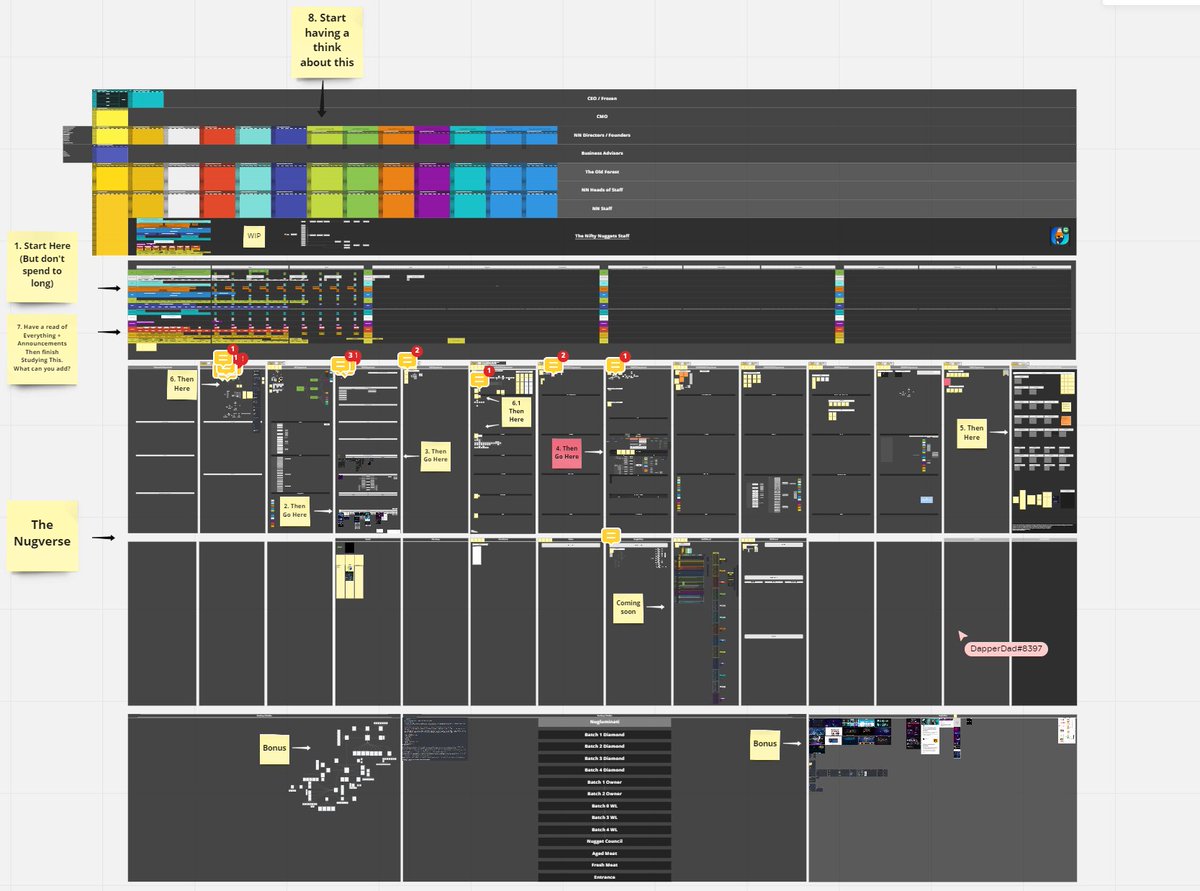Select the Batch 3 WL bar
Image resolution: width=1200 pixels, height=891 pixels.
coord(604,818)
